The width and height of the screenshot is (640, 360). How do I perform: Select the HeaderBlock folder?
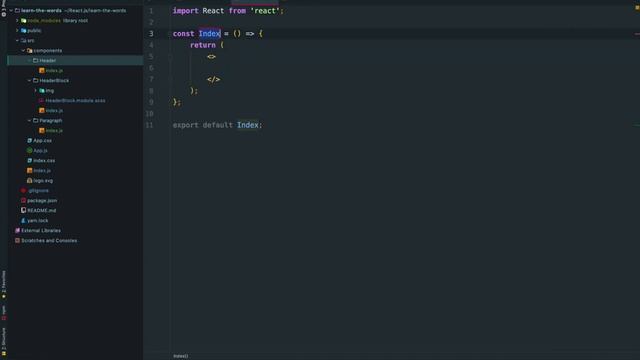tap(54, 80)
